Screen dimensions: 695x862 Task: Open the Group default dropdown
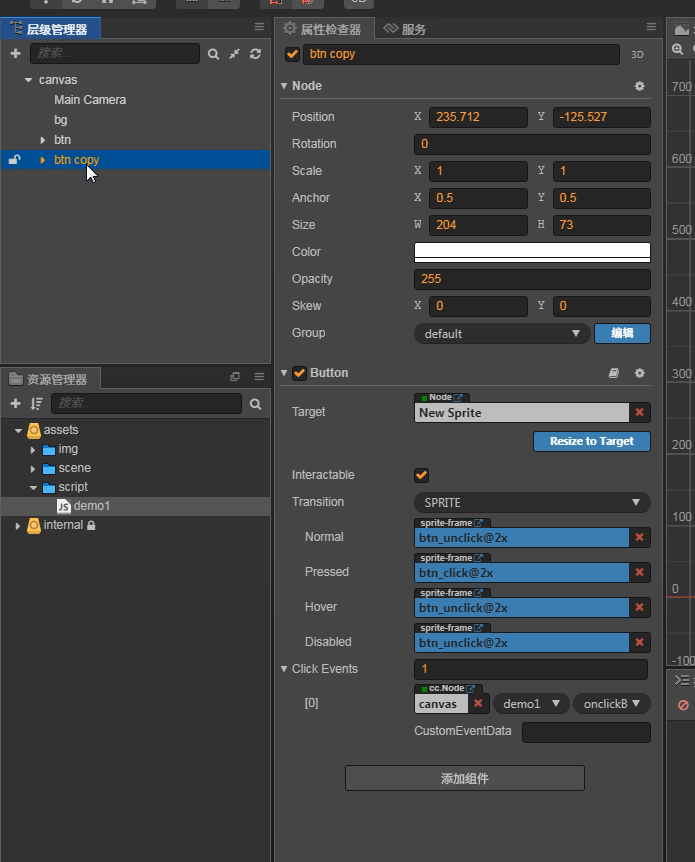tap(502, 333)
